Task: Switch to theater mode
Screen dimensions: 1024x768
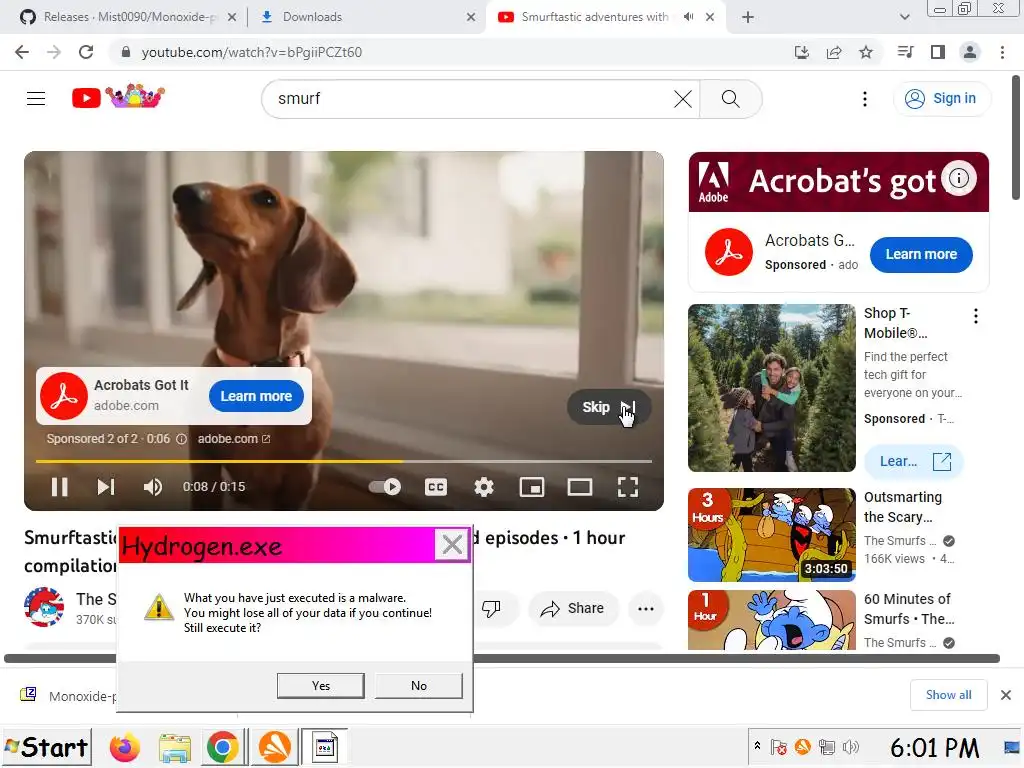Action: tap(580, 487)
